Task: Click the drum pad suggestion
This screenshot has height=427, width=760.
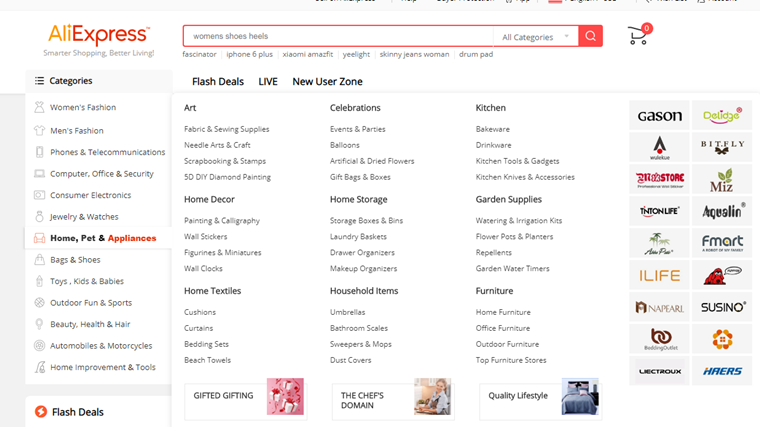Action: (x=476, y=54)
